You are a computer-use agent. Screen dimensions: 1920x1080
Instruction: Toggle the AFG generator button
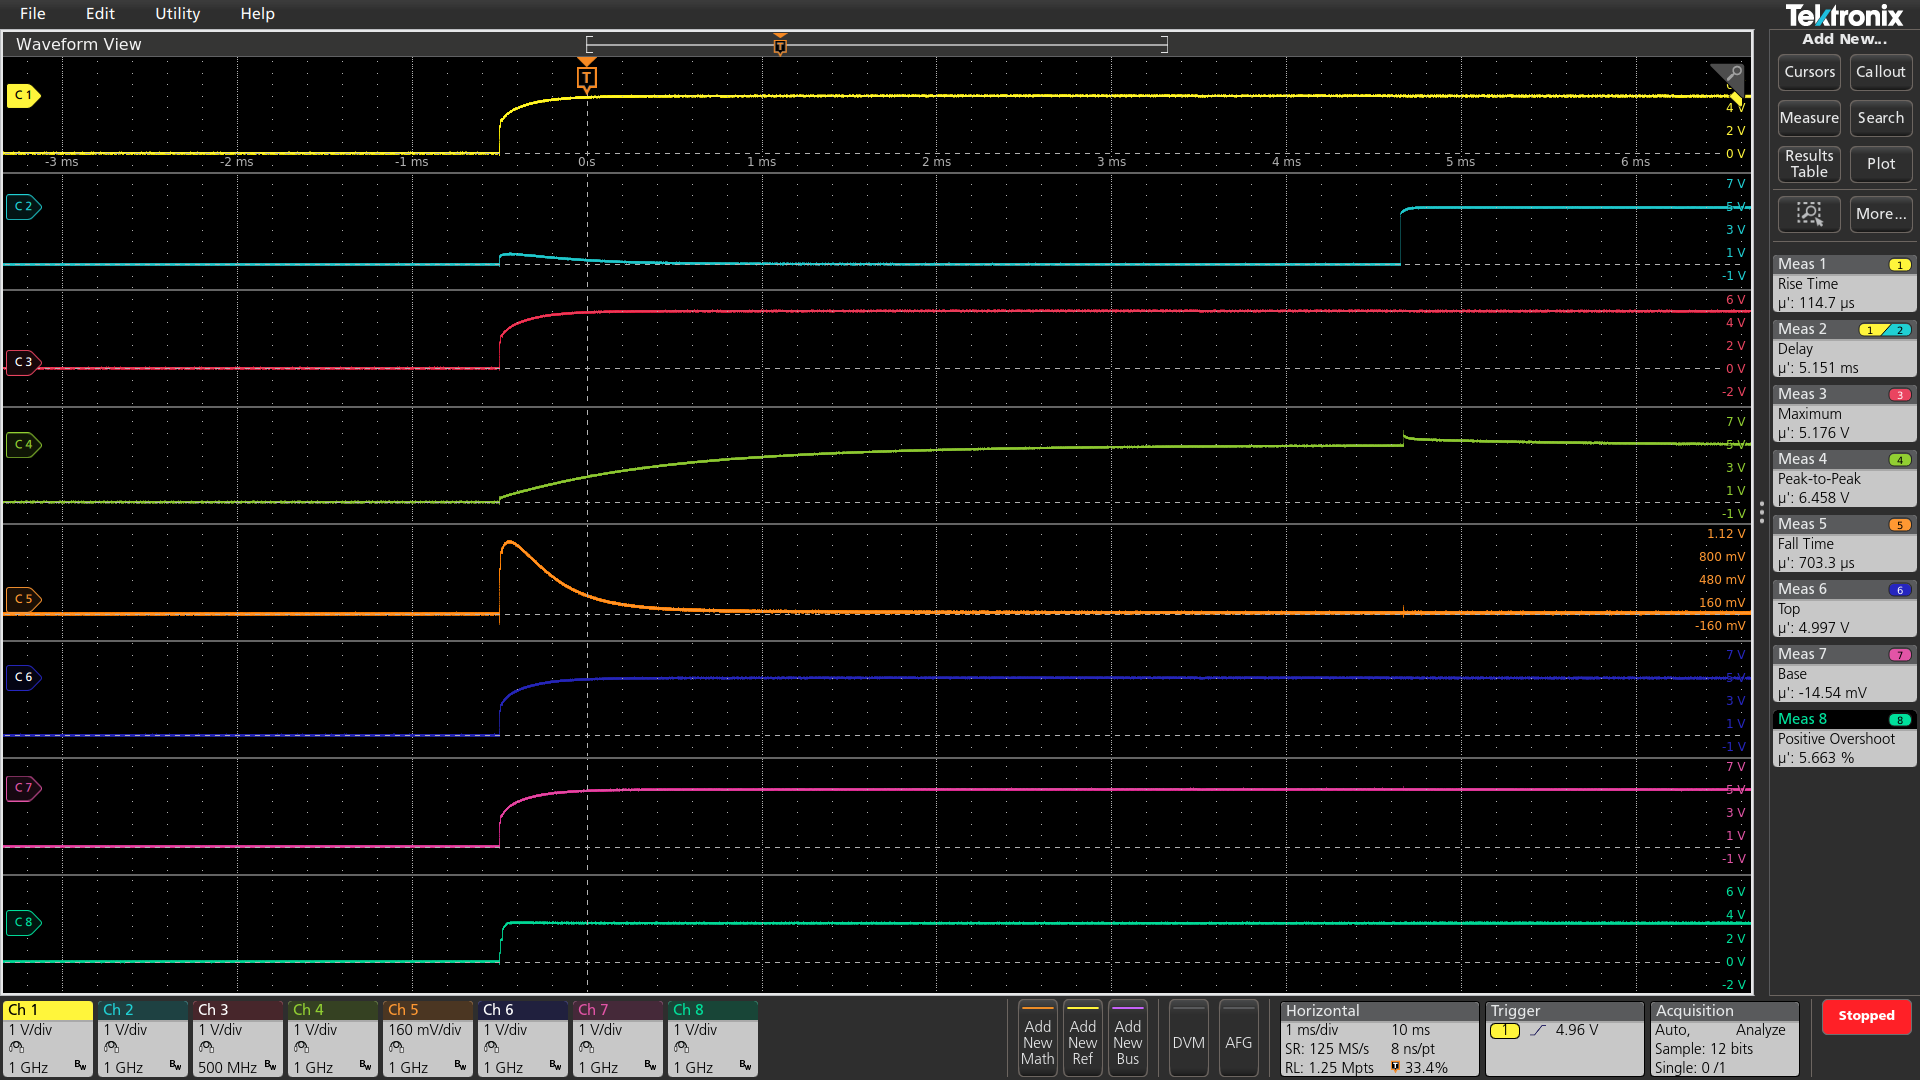click(1238, 1040)
